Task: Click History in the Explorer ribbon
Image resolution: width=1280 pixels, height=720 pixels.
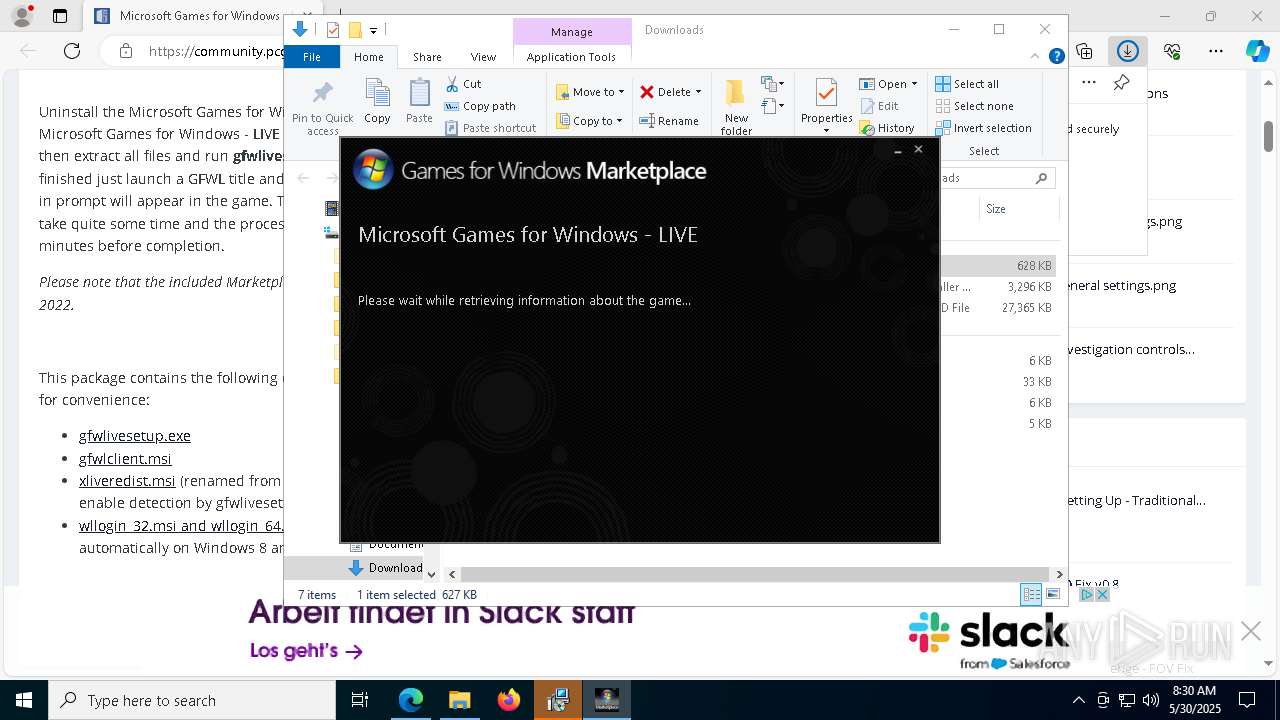Action: click(x=887, y=128)
